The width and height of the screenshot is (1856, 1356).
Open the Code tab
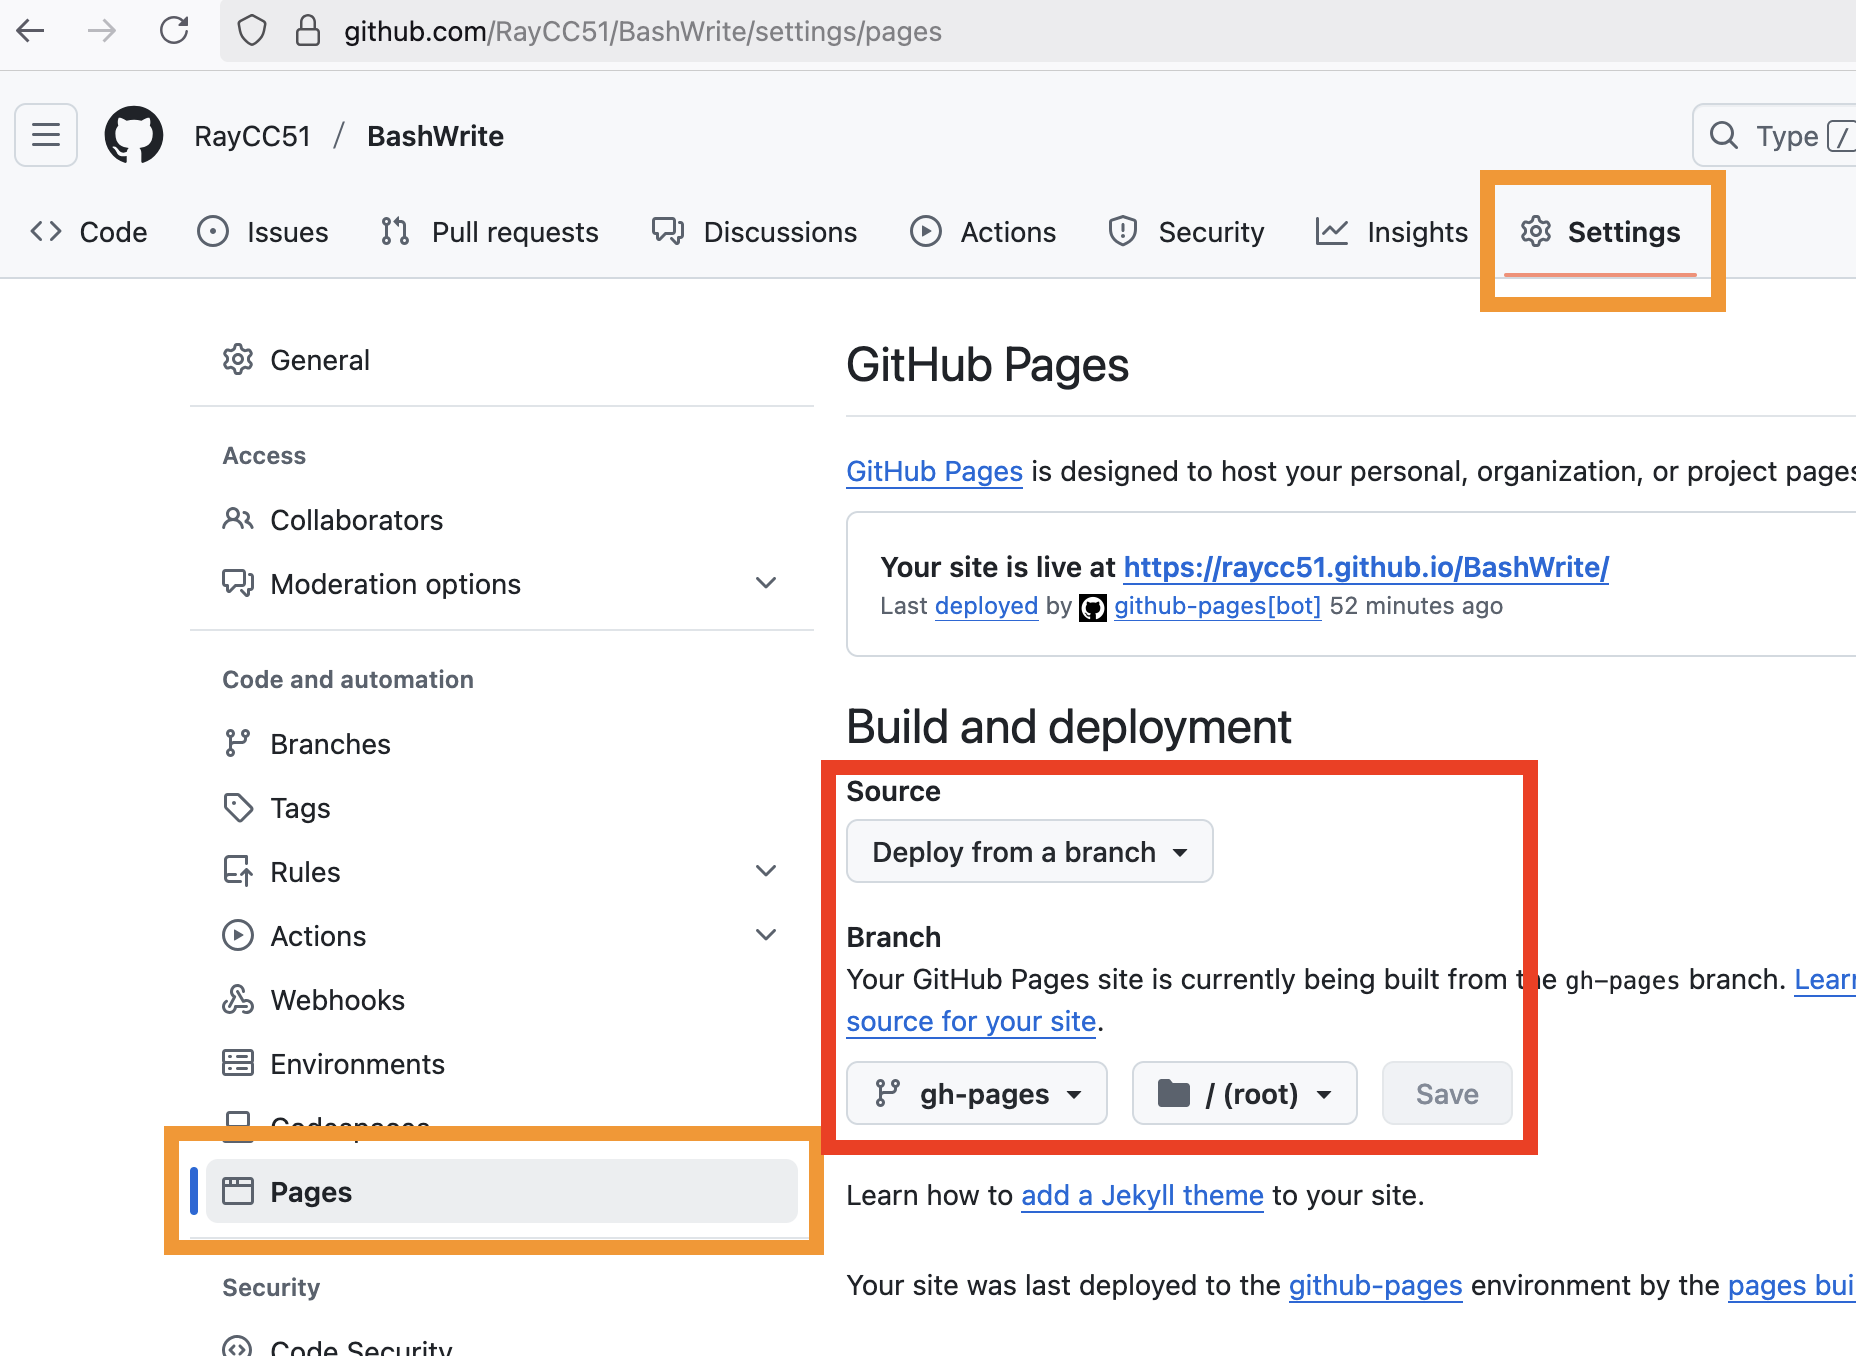[x=88, y=232]
